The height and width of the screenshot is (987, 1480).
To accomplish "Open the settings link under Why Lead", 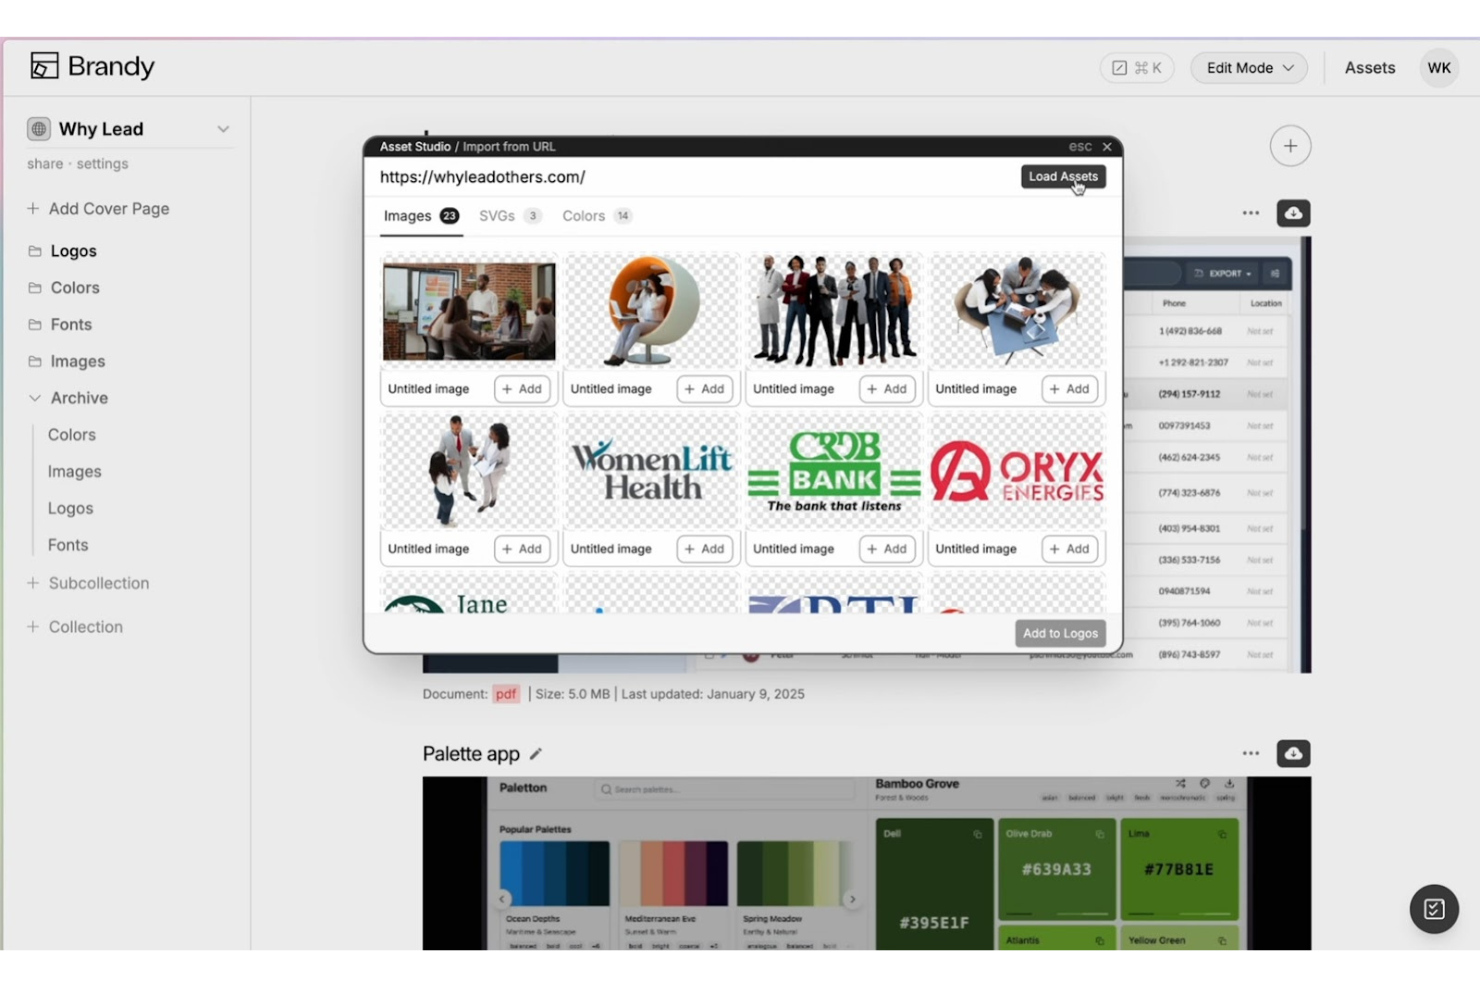I will [x=102, y=164].
